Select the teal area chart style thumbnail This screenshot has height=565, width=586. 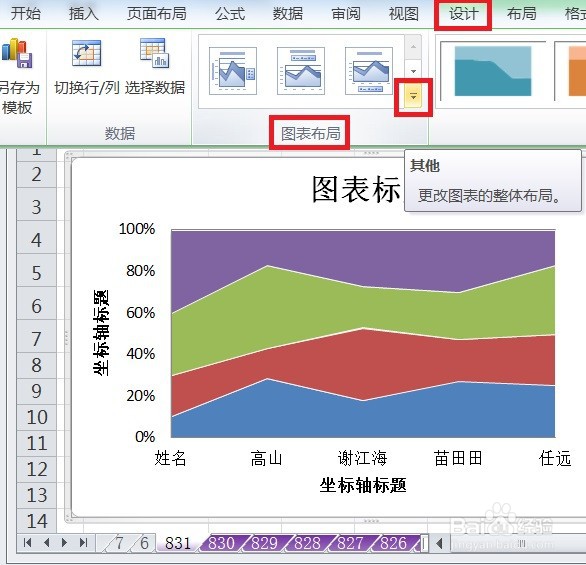click(493, 71)
